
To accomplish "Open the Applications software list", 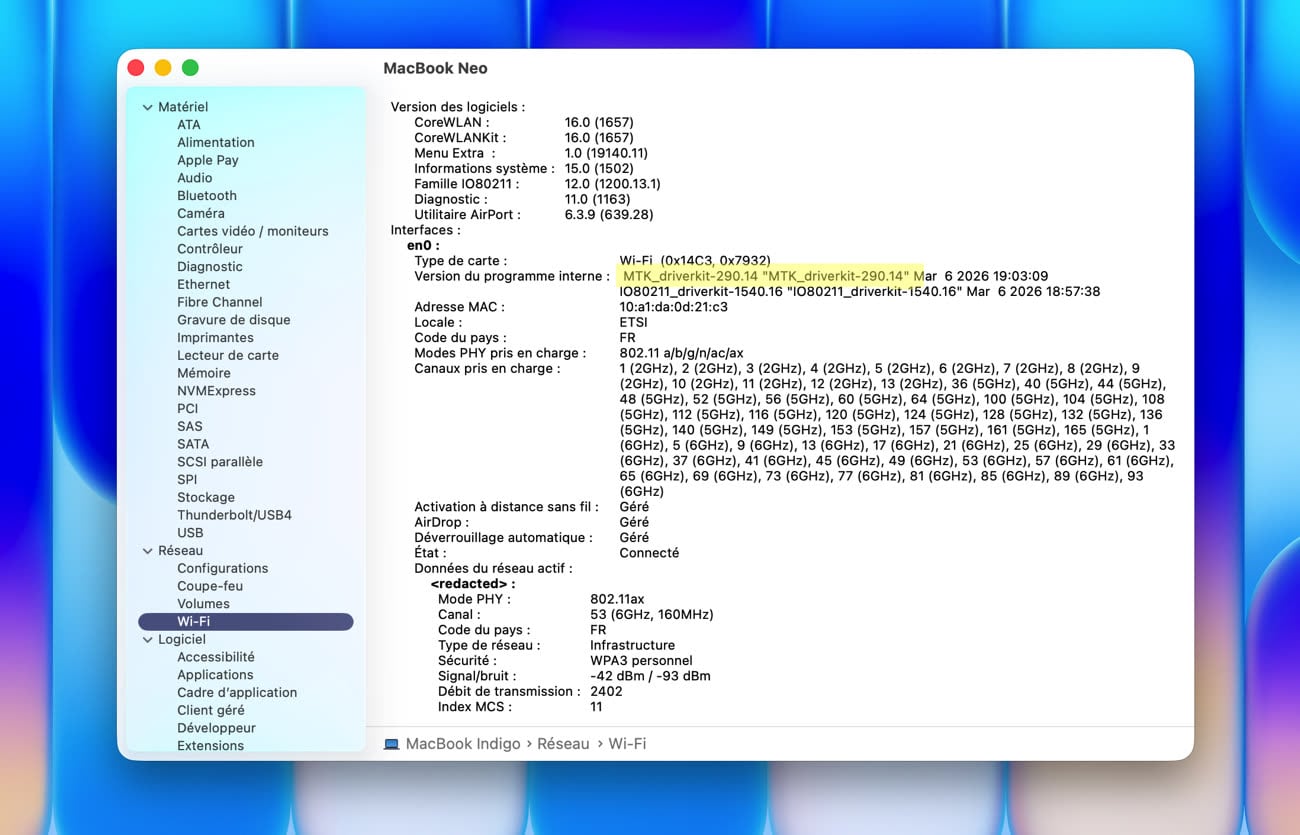I will point(215,675).
